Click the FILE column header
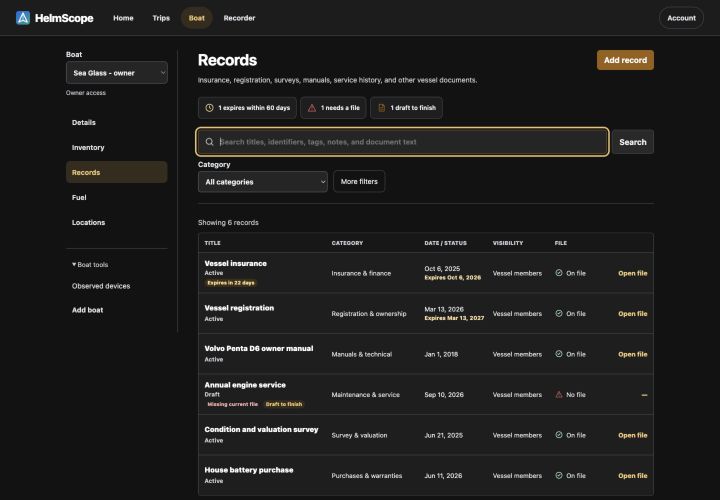The image size is (720, 500). pyautogui.click(x=561, y=243)
